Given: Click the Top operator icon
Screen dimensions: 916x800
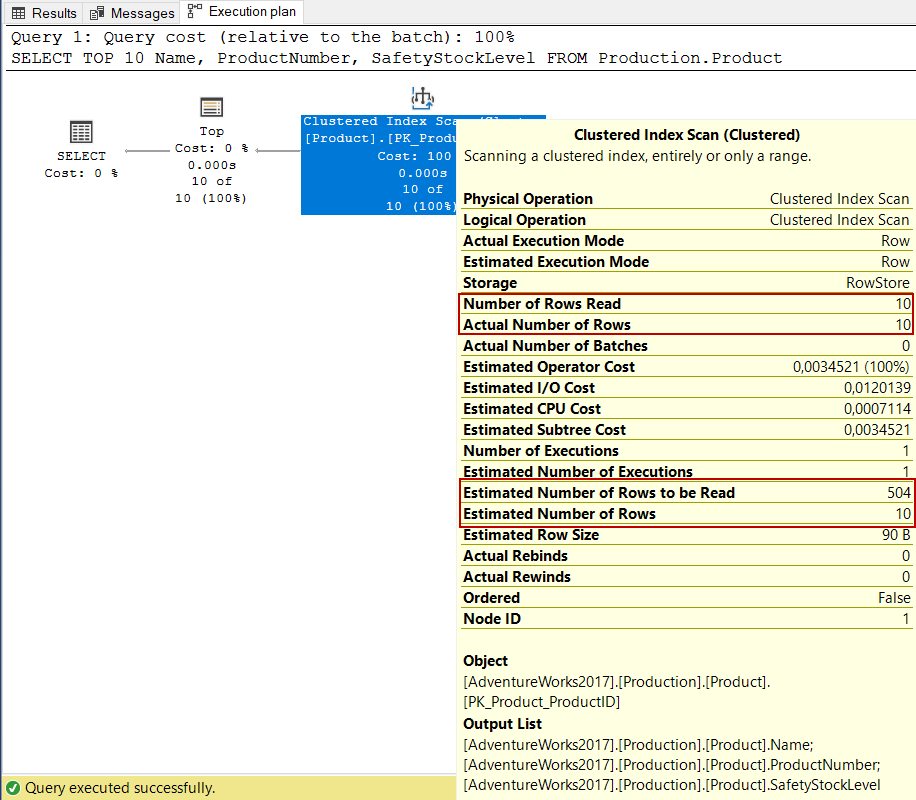Looking at the screenshot, I should (x=211, y=107).
